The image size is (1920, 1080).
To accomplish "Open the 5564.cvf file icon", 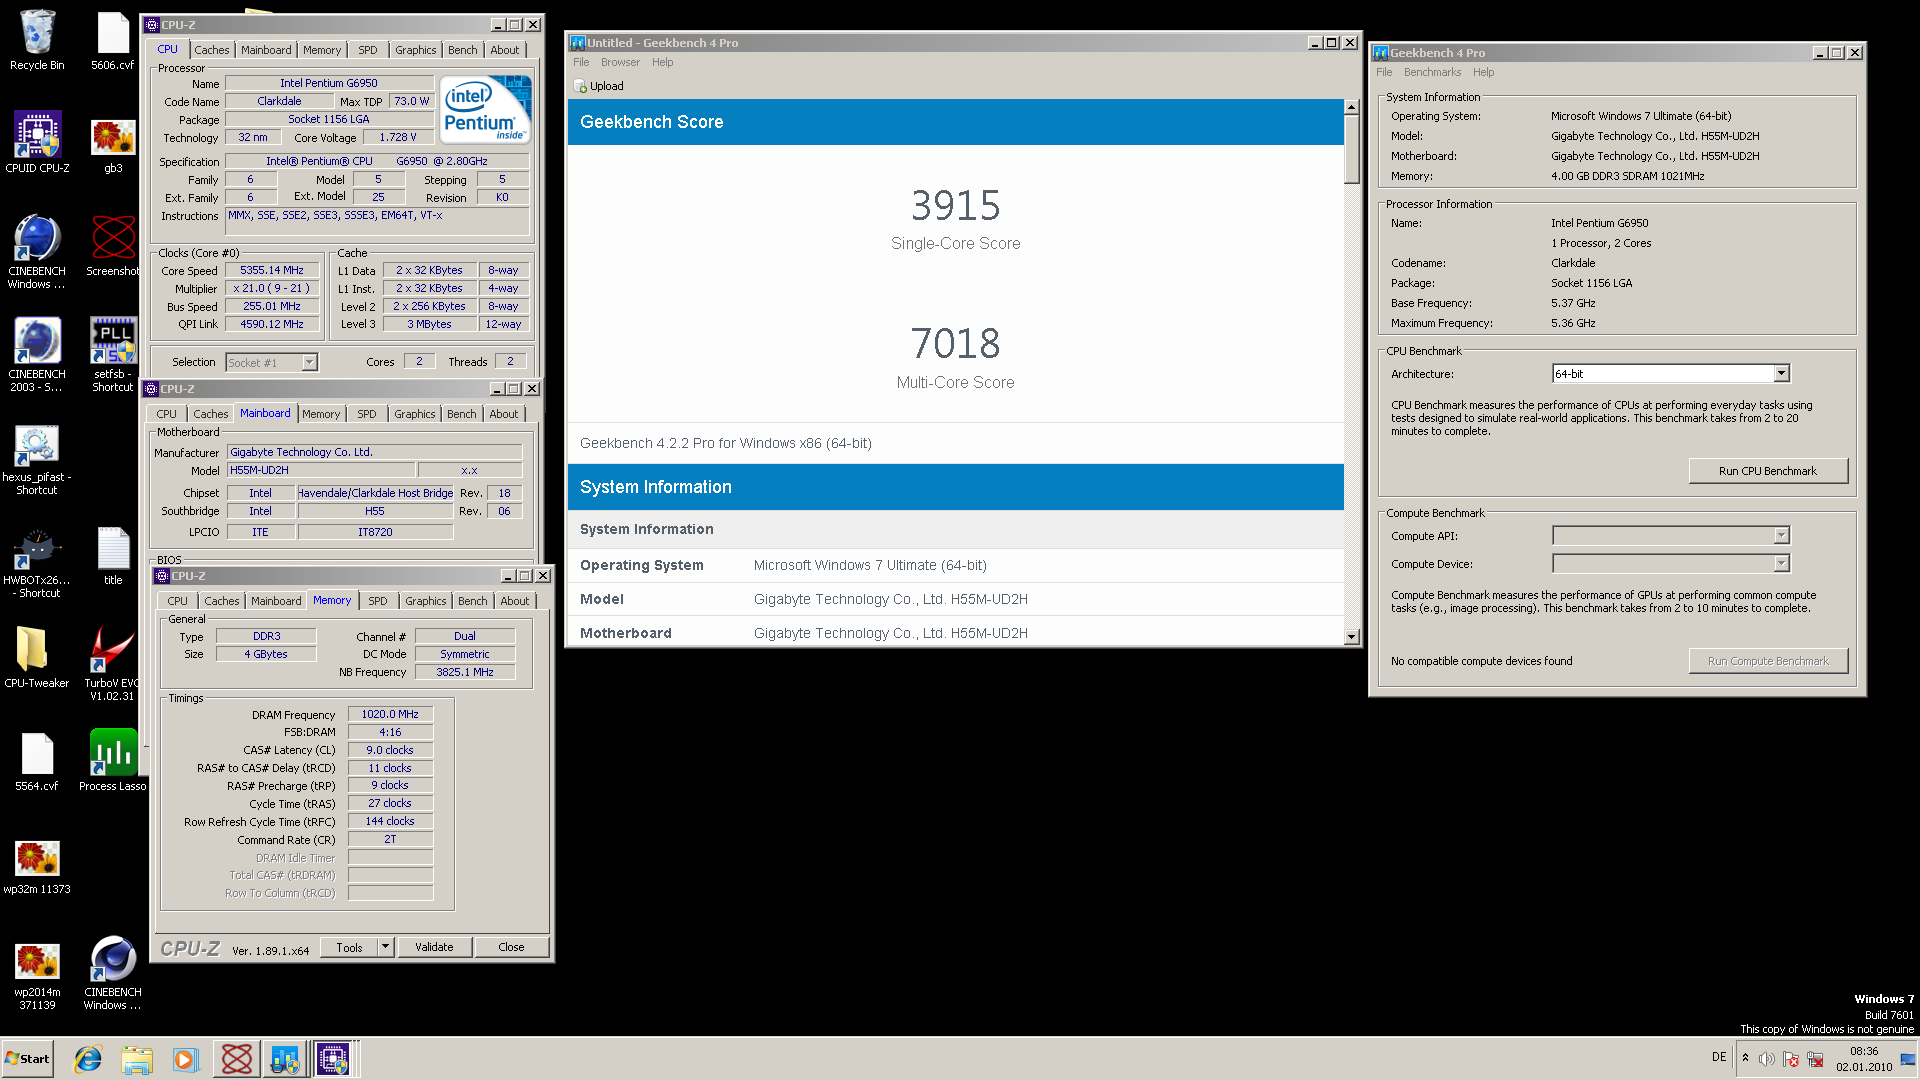I will [x=37, y=762].
